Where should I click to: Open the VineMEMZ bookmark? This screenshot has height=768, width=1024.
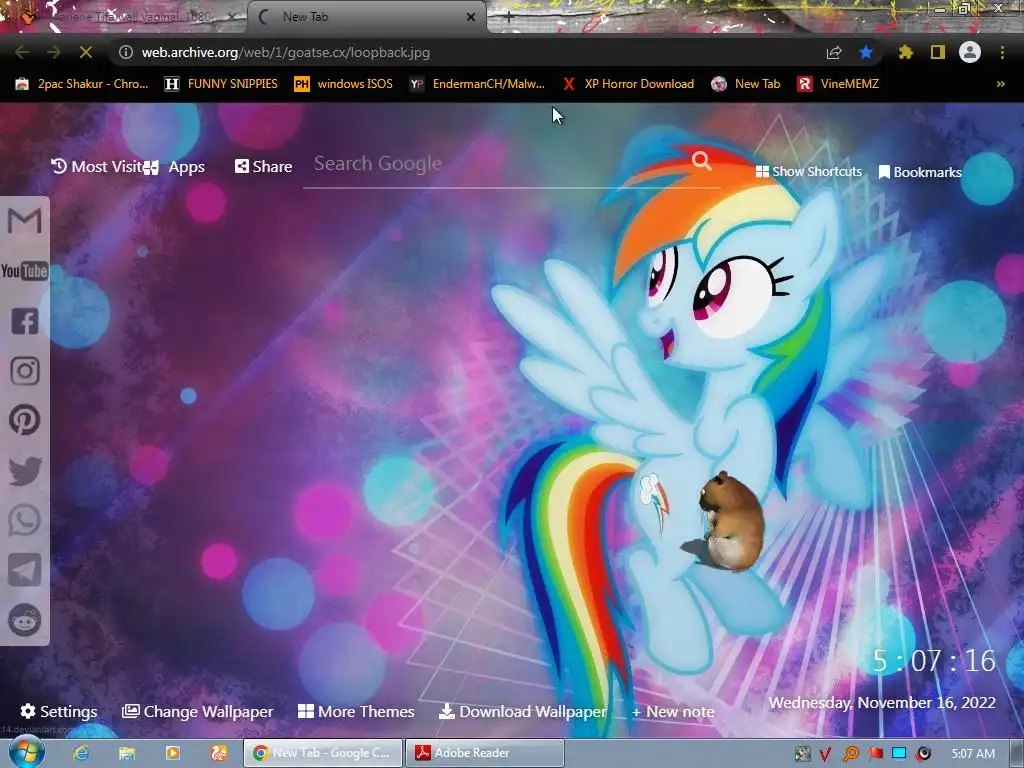pyautogui.click(x=838, y=84)
